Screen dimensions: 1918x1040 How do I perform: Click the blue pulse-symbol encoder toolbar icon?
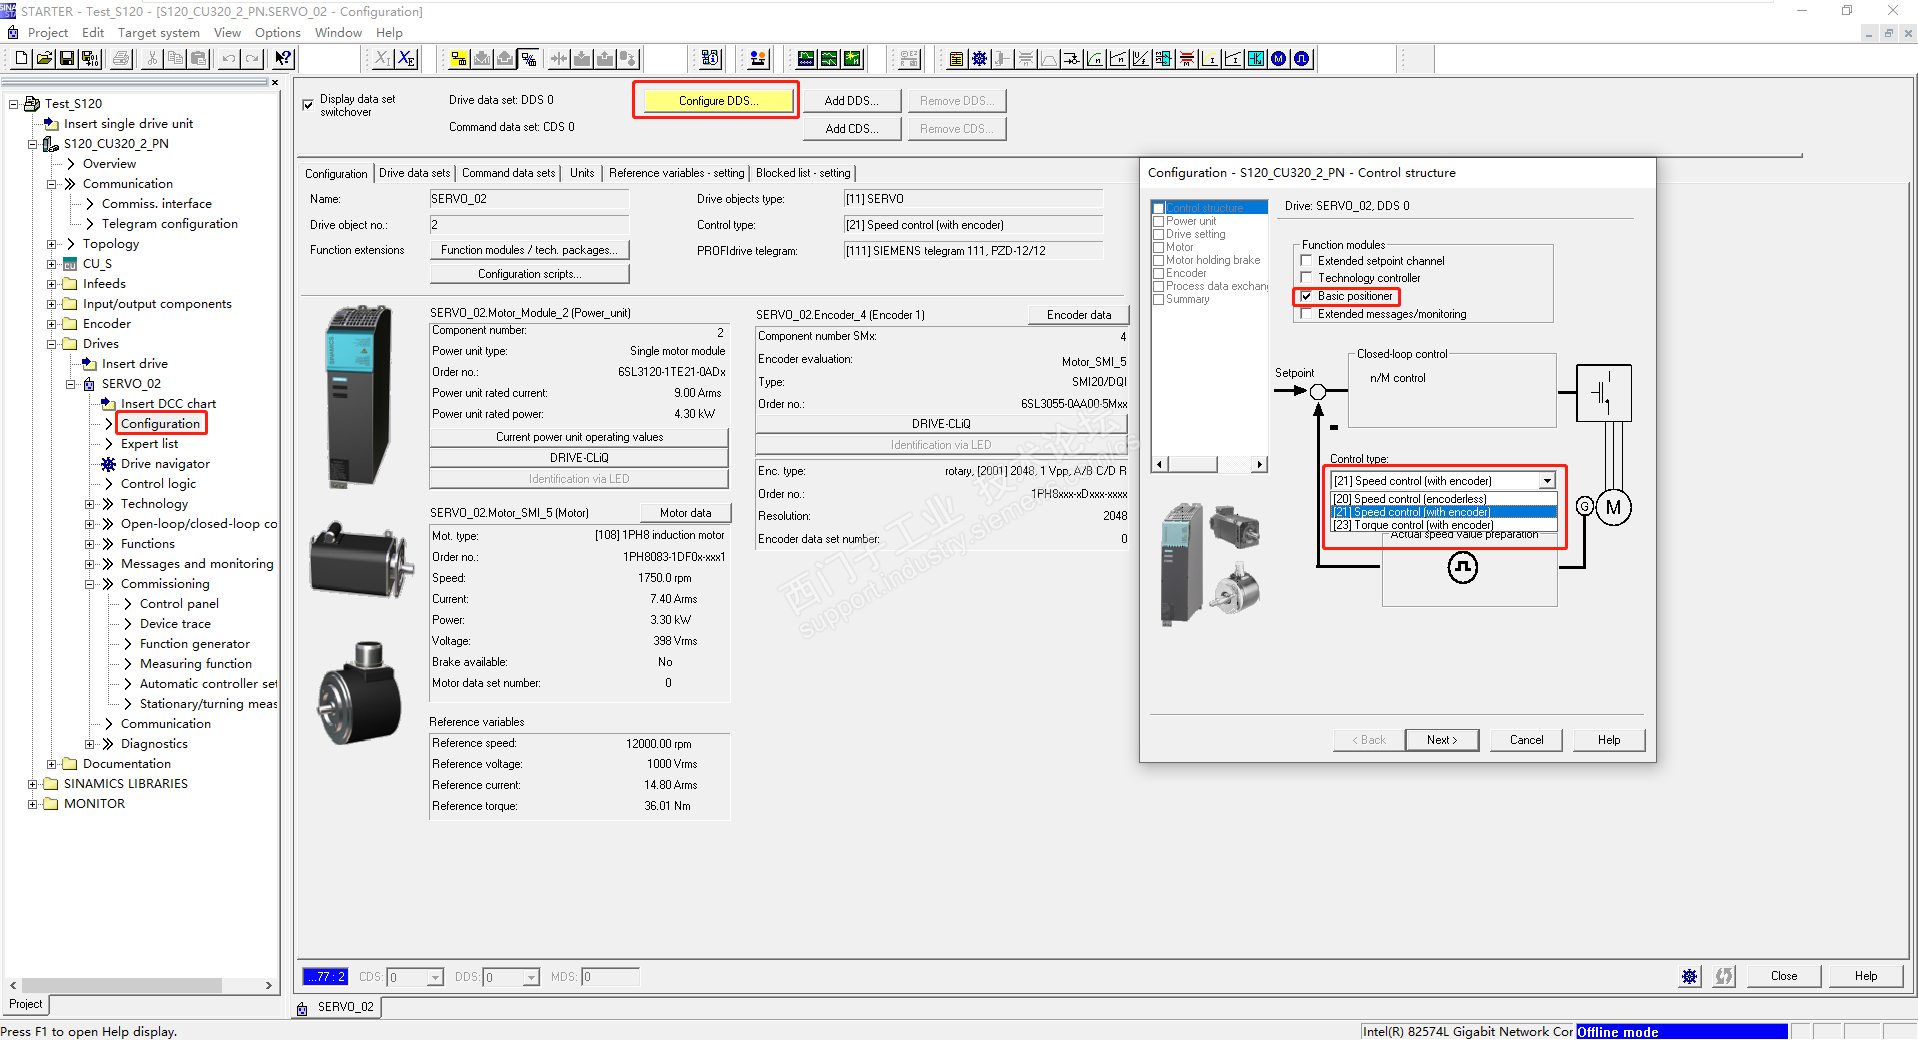[1302, 59]
